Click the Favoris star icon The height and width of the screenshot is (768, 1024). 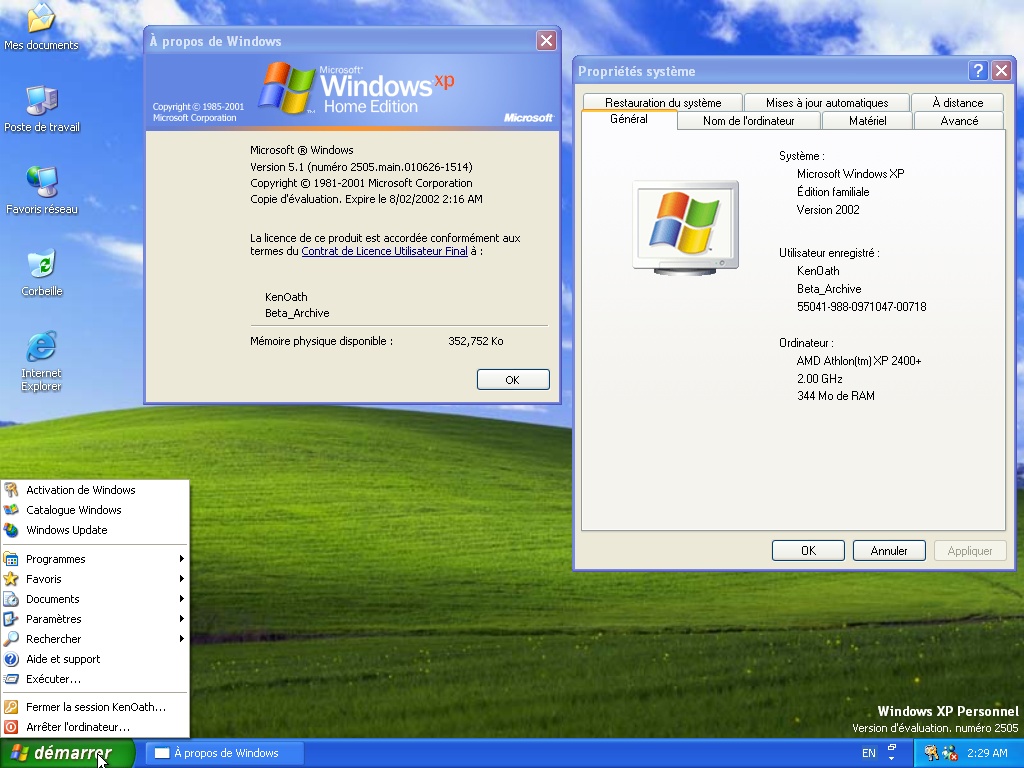coord(11,579)
